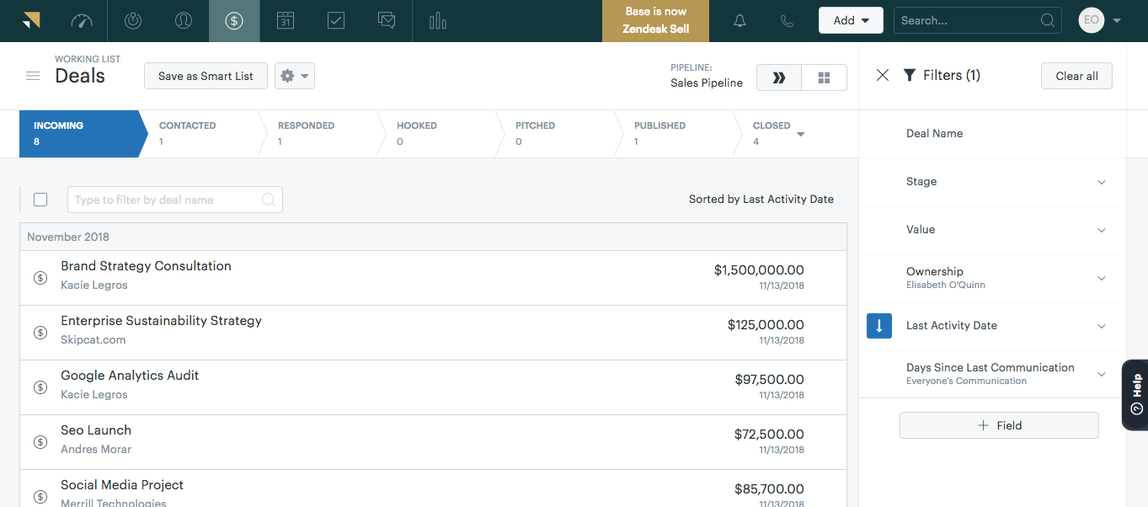Open the Contacts person icon
The image size is (1148, 507).
point(183,21)
